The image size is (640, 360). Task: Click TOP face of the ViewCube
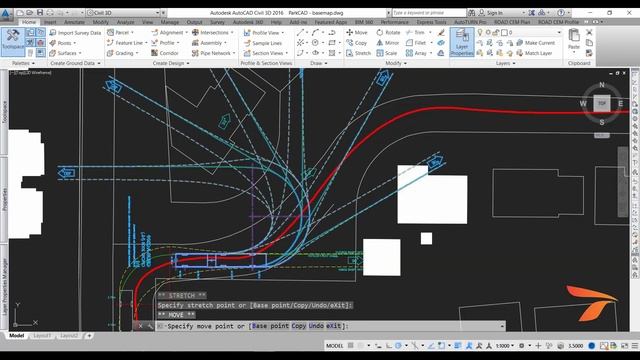tap(602, 103)
